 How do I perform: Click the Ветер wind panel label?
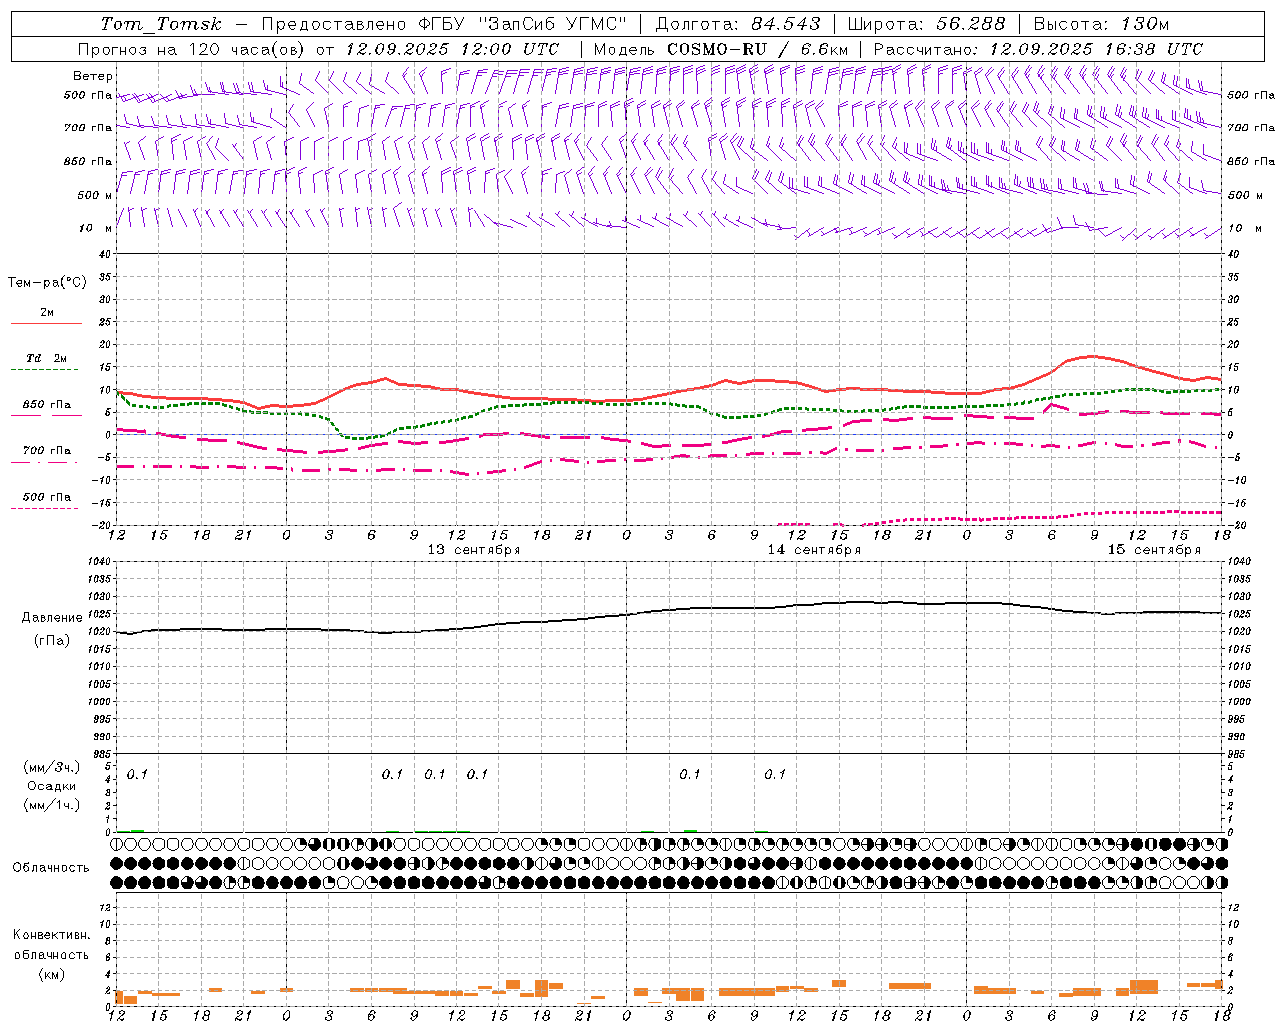(x=93, y=76)
